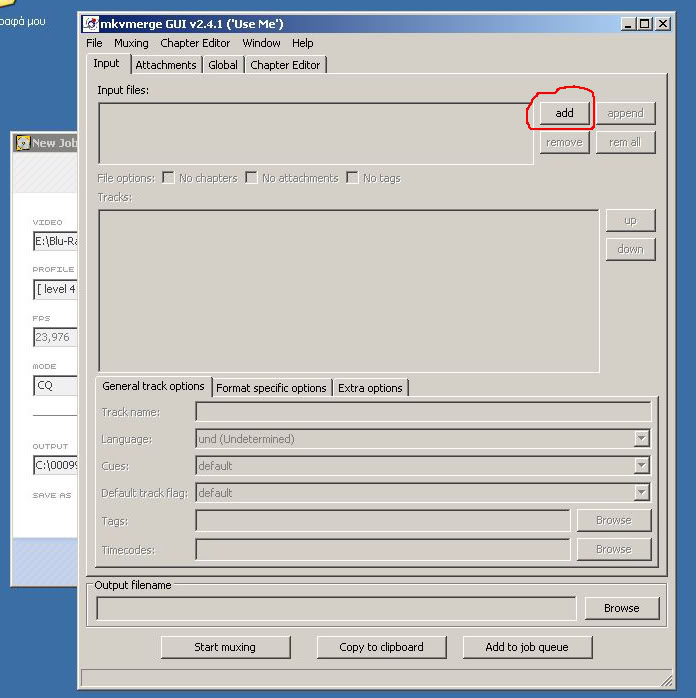Expand the Default track flag dropdown

coord(641,493)
